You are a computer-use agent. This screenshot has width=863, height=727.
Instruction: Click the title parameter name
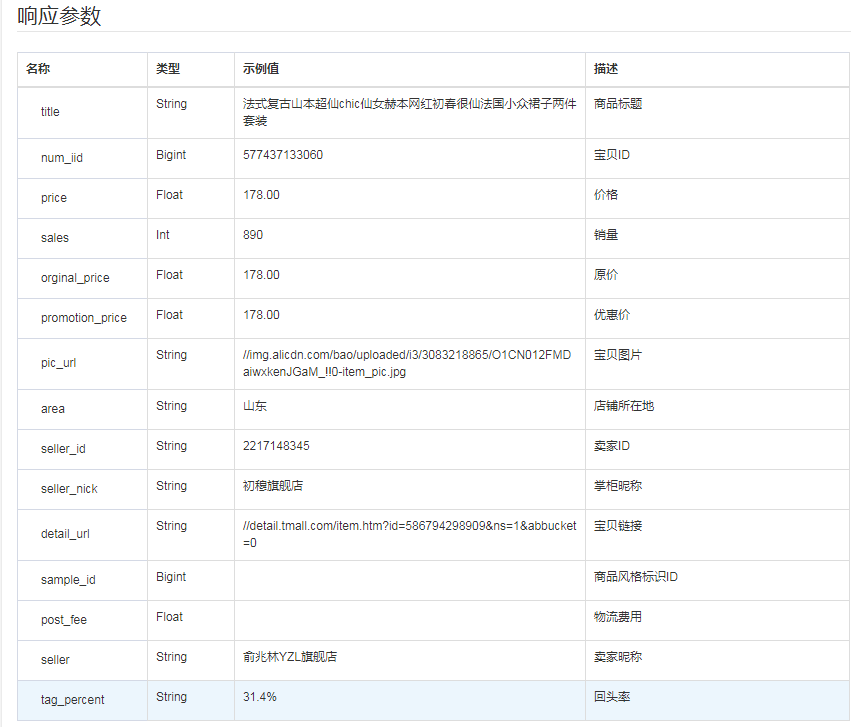(50, 112)
